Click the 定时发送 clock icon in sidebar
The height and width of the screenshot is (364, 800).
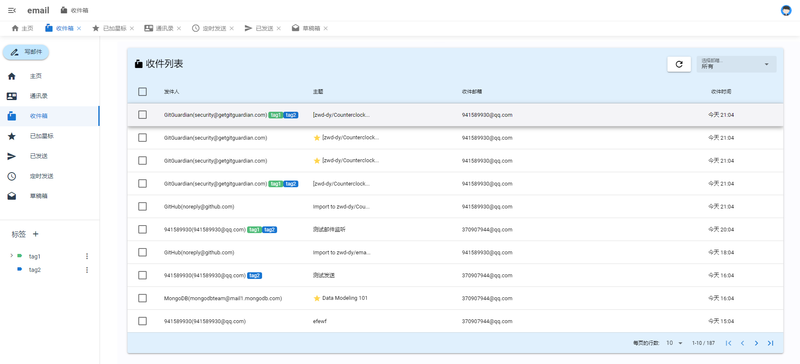point(12,176)
